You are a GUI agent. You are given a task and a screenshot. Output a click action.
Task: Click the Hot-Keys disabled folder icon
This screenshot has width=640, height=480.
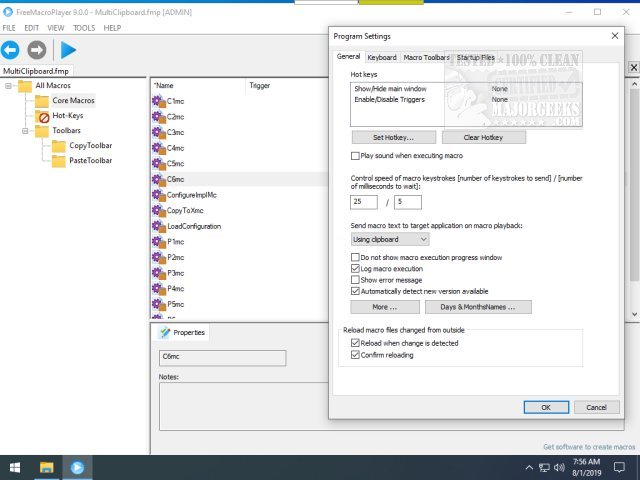coord(42,116)
